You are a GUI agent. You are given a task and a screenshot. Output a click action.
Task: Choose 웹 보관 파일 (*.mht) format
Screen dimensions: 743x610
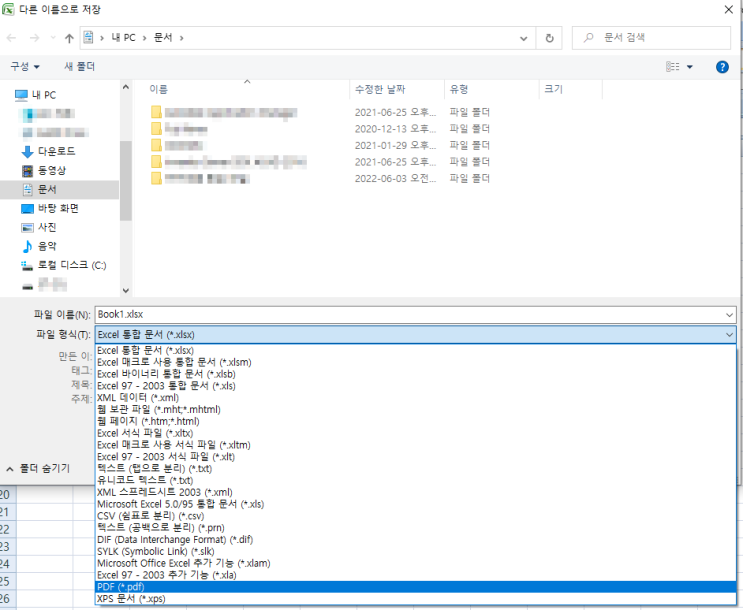(416, 410)
